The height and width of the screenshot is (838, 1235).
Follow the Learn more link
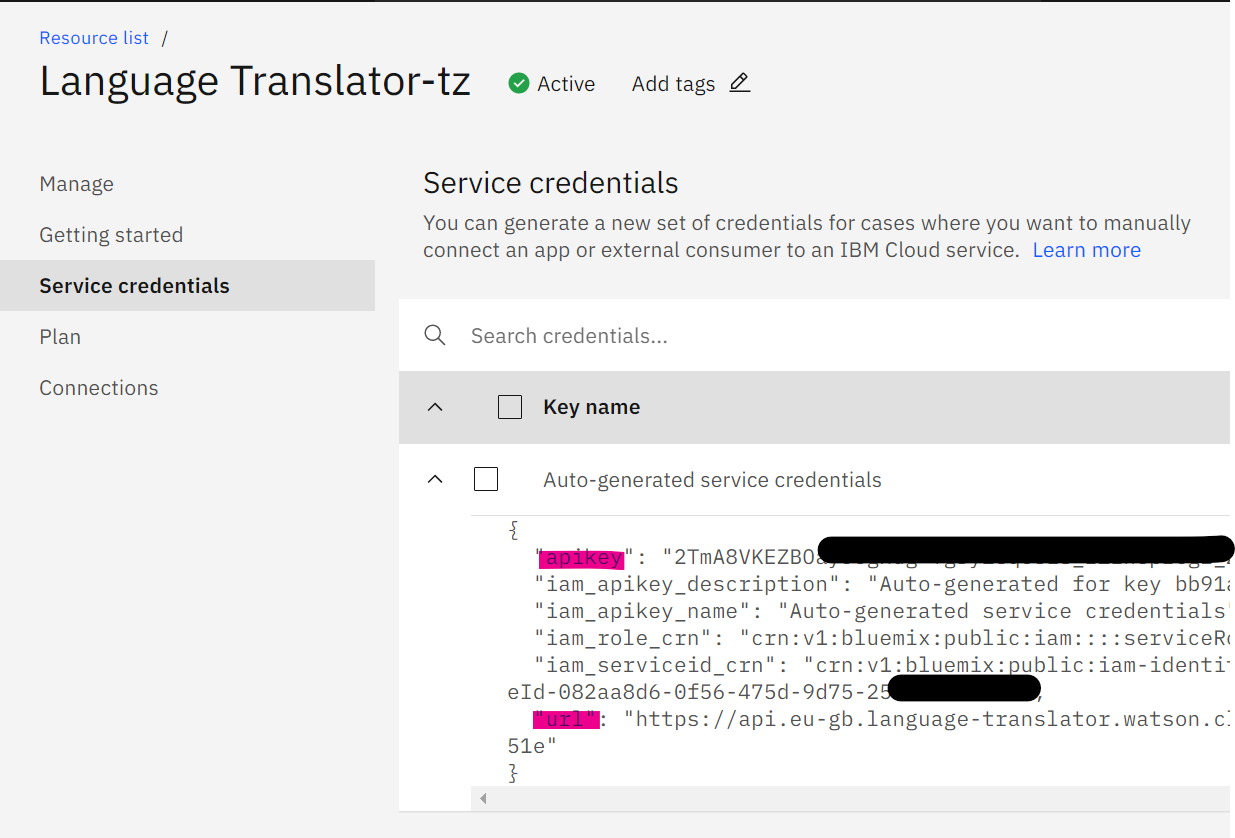pos(1086,250)
